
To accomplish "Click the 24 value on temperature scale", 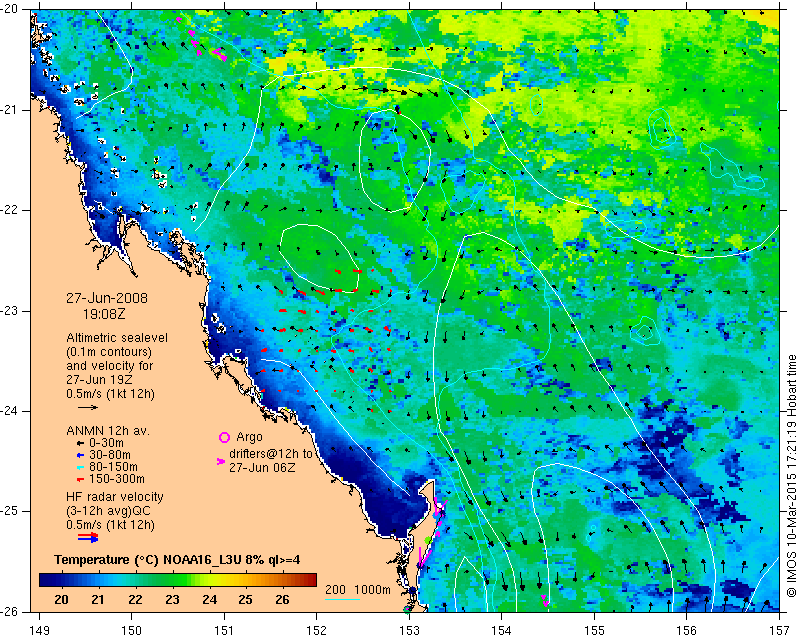I will 209,600.
